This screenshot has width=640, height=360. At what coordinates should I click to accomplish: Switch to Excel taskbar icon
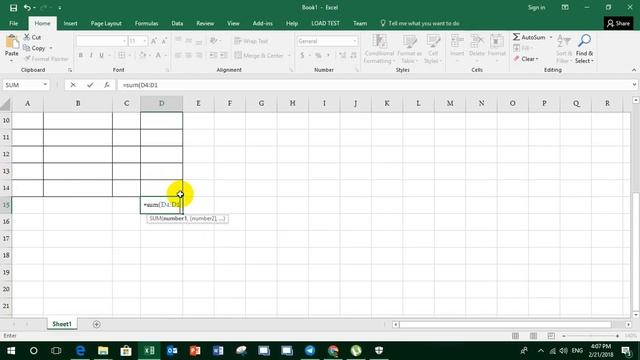(x=149, y=351)
